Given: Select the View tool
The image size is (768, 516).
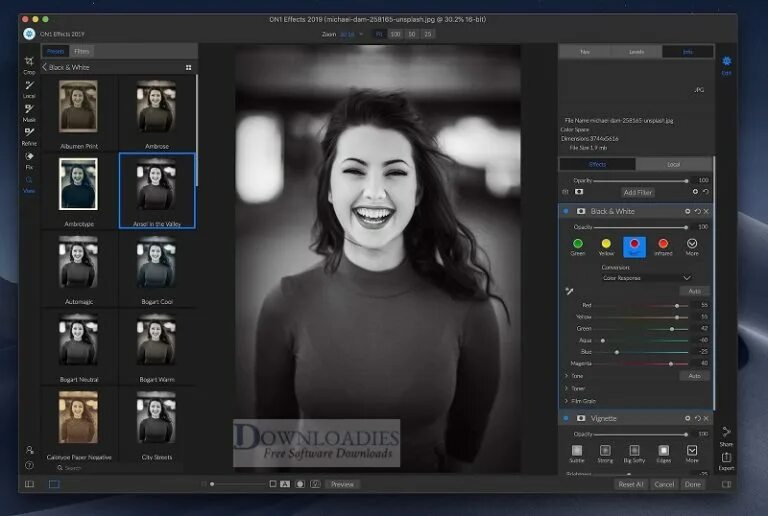Looking at the screenshot, I should coord(29,184).
